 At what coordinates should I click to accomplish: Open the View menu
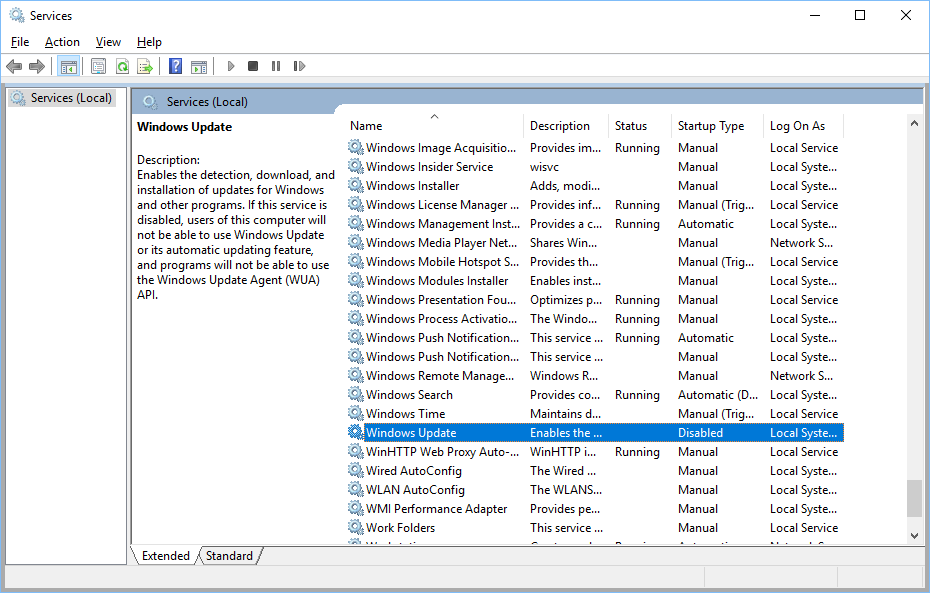click(x=108, y=42)
